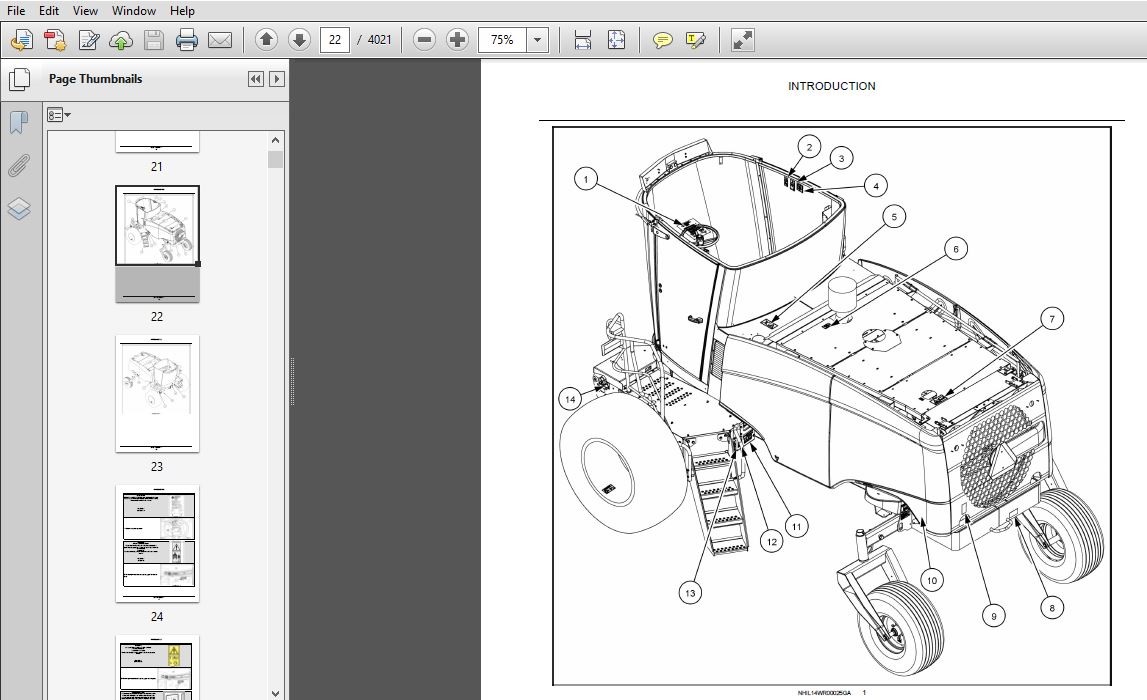This screenshot has height=700, width=1147.
Task: Click the zoom percentage field showing 75%
Action: click(503, 39)
